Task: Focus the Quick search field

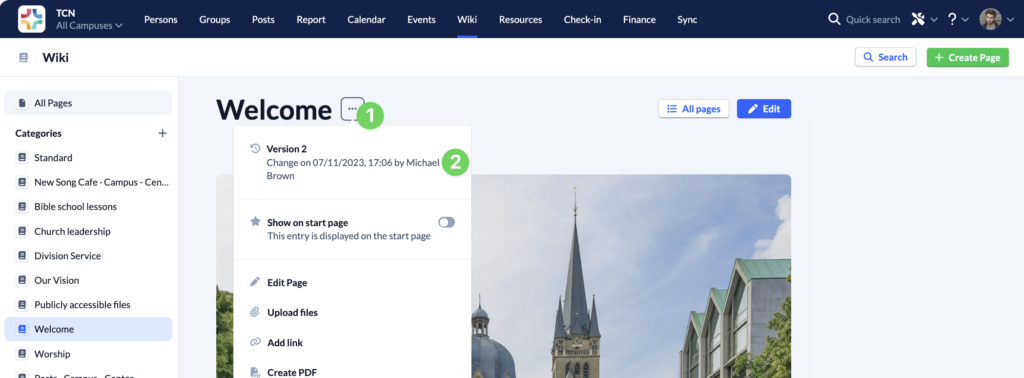Action: click(x=872, y=20)
